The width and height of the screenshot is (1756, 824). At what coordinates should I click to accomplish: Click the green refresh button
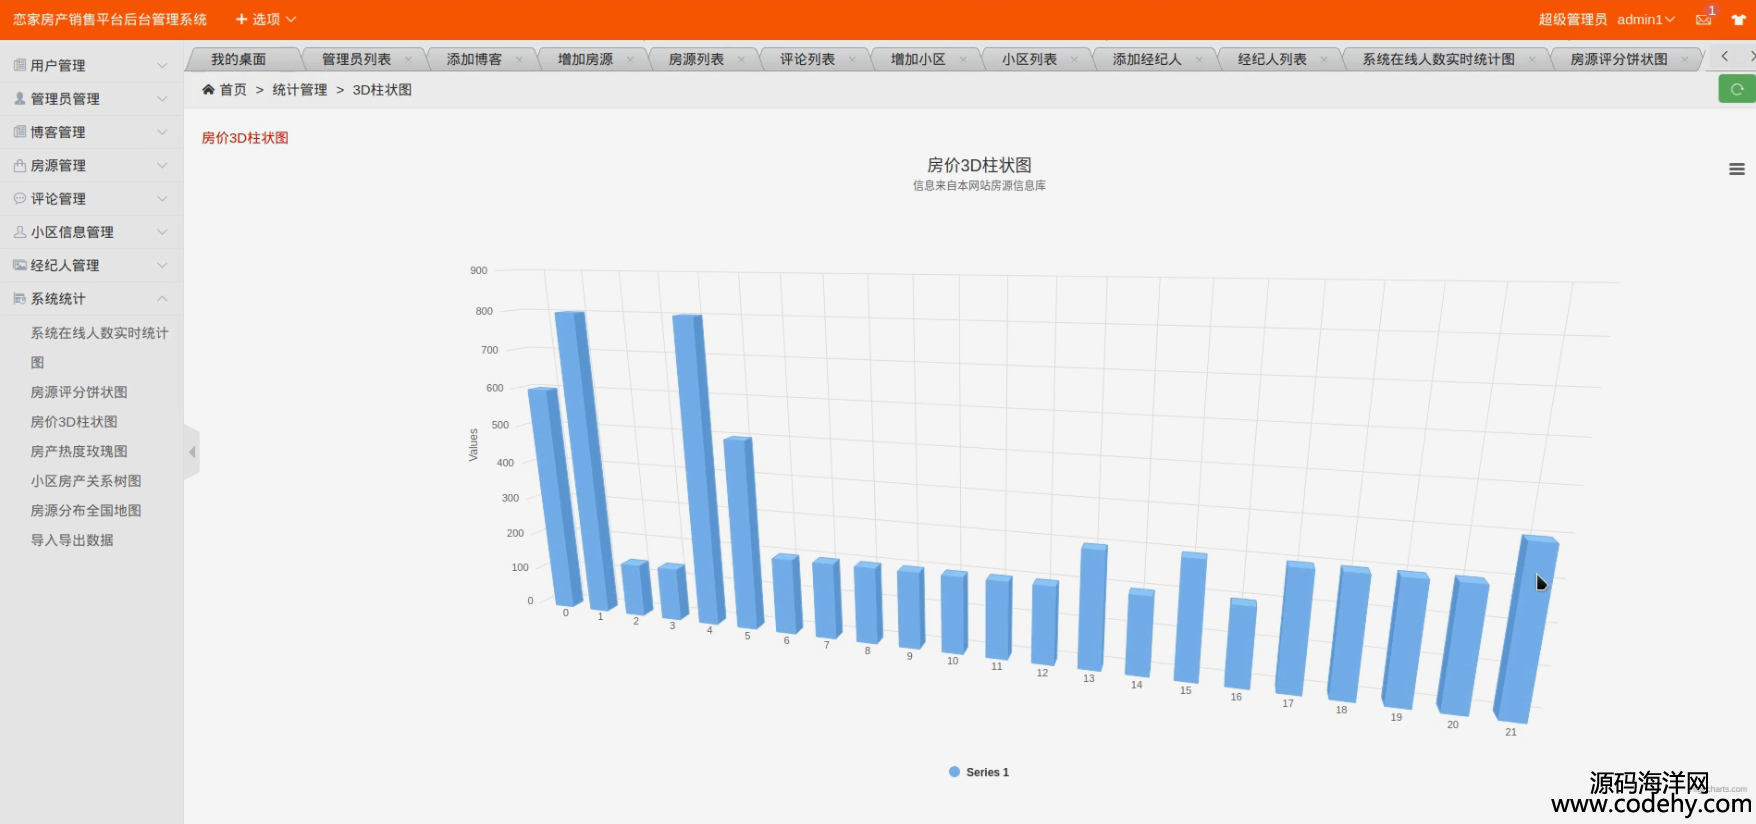pos(1737,89)
